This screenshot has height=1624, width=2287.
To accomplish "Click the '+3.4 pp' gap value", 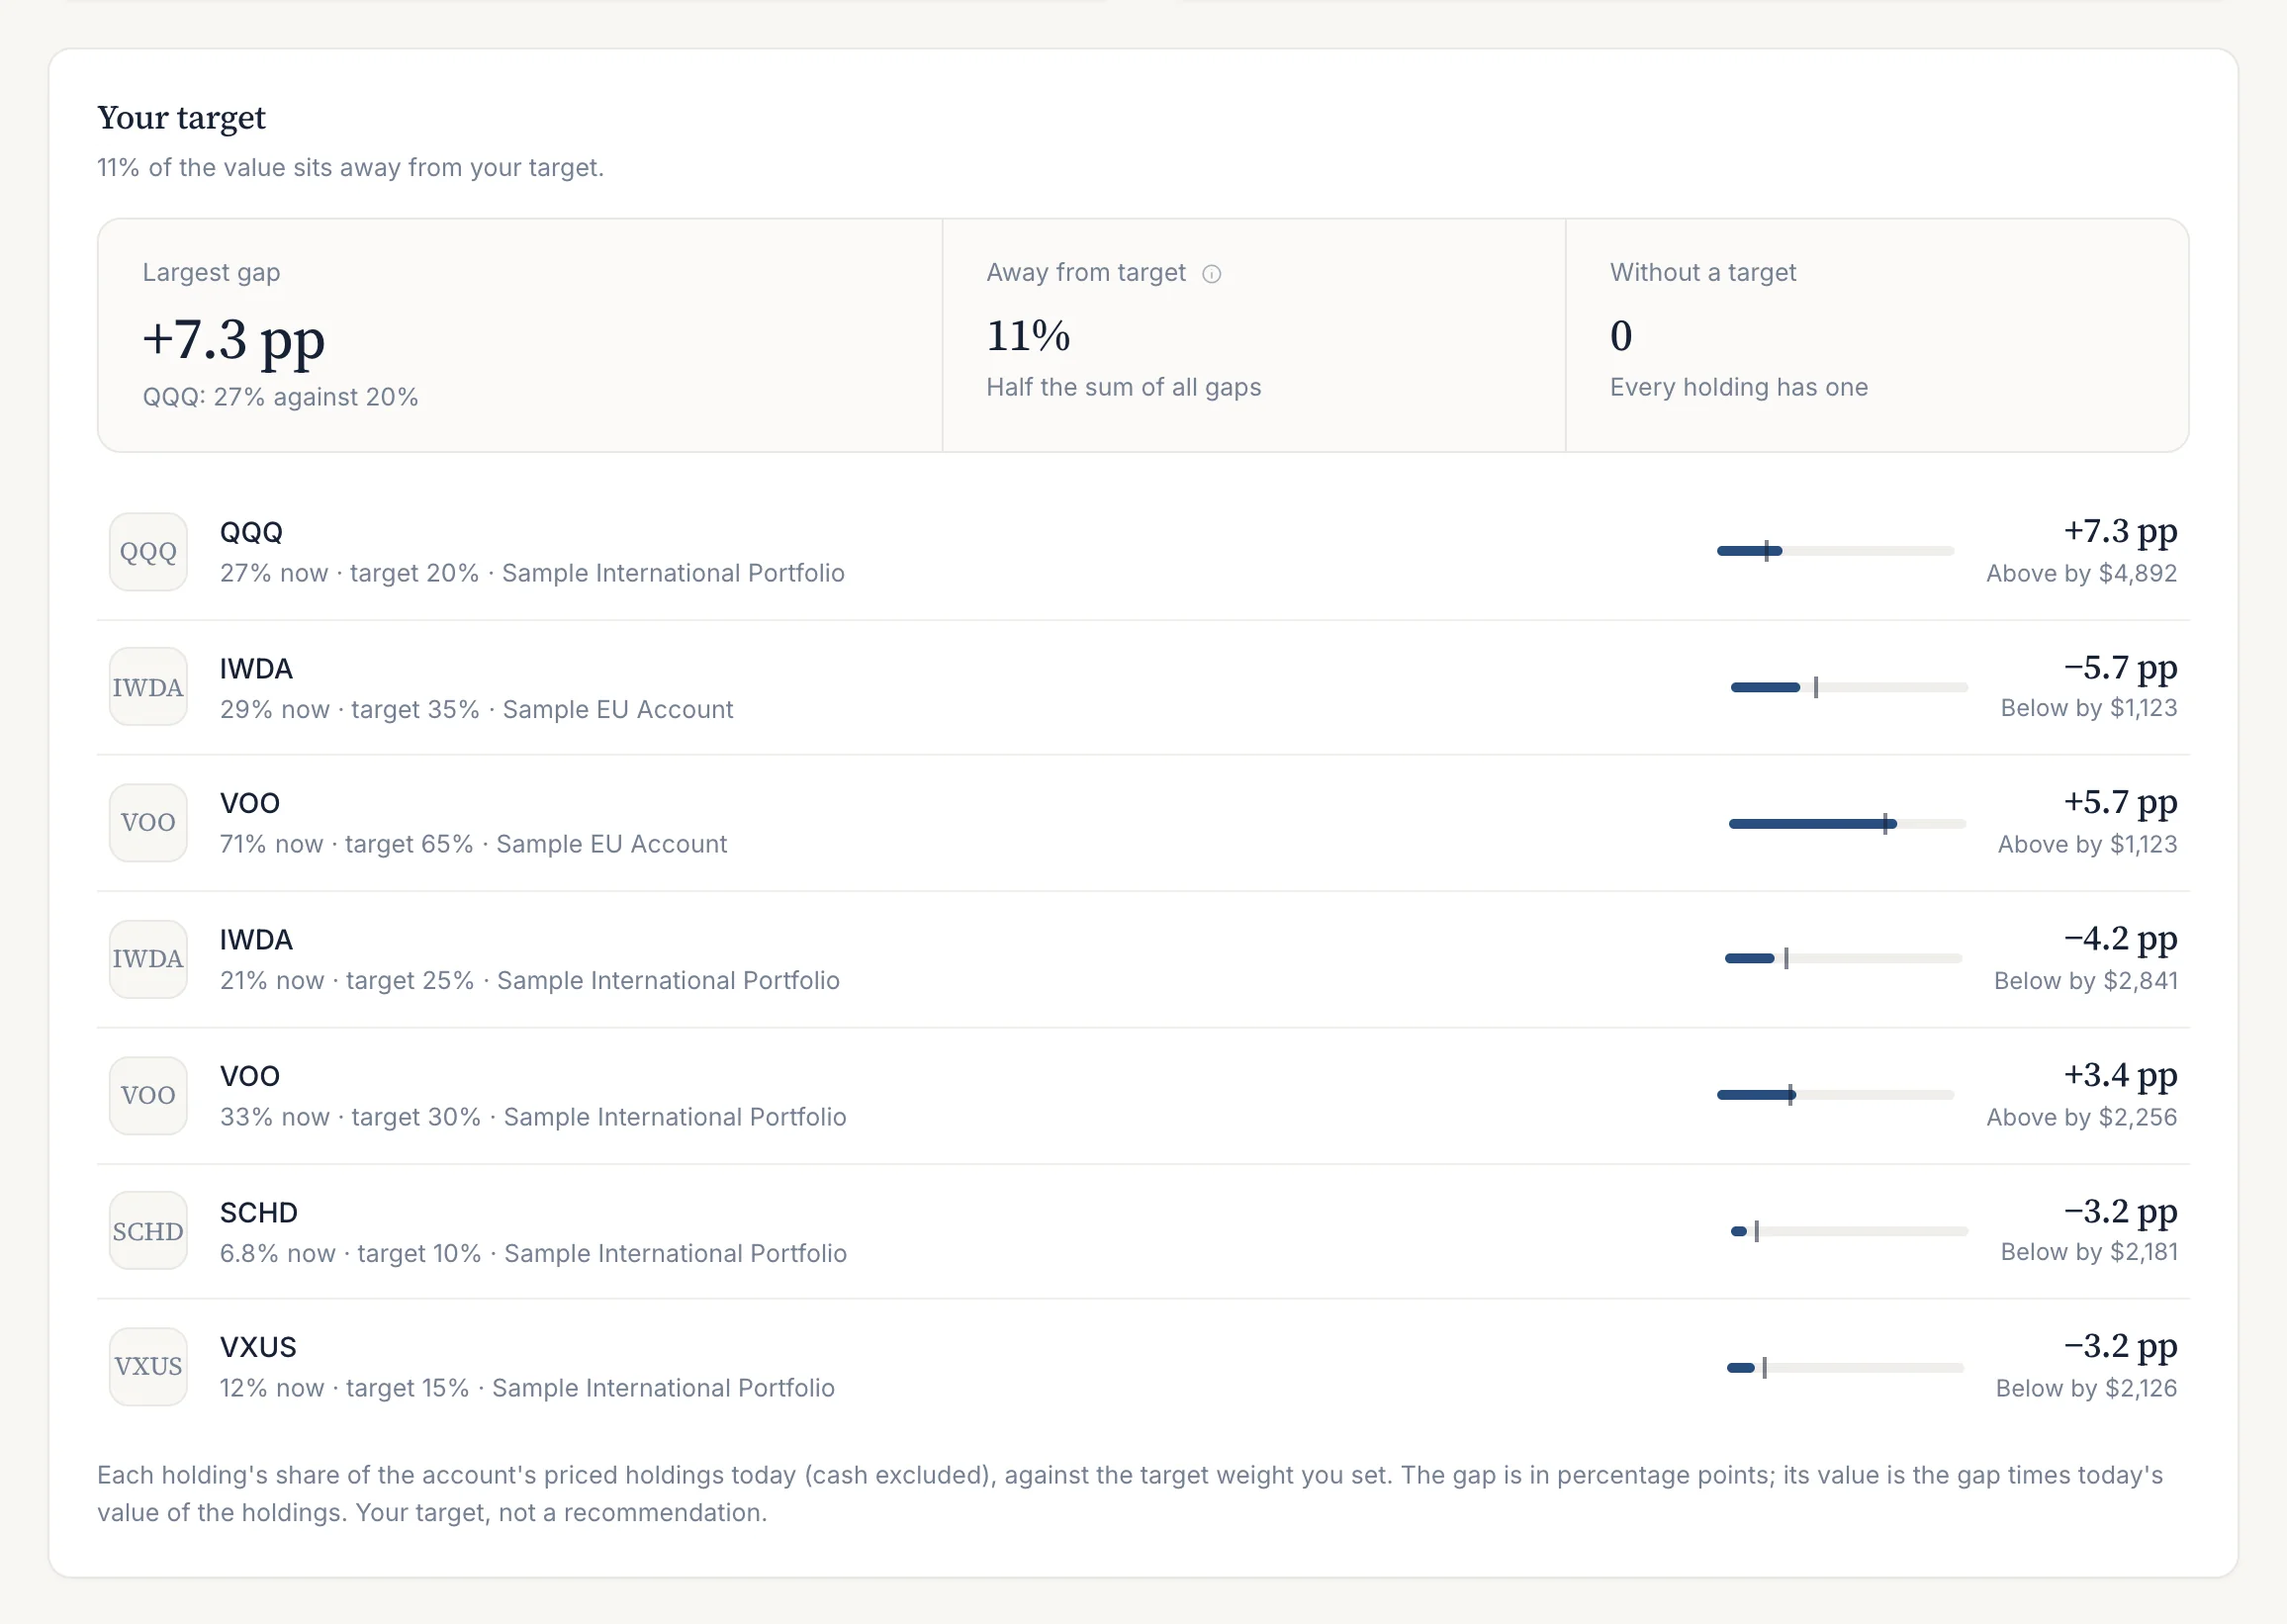I will pyautogui.click(x=2120, y=1076).
